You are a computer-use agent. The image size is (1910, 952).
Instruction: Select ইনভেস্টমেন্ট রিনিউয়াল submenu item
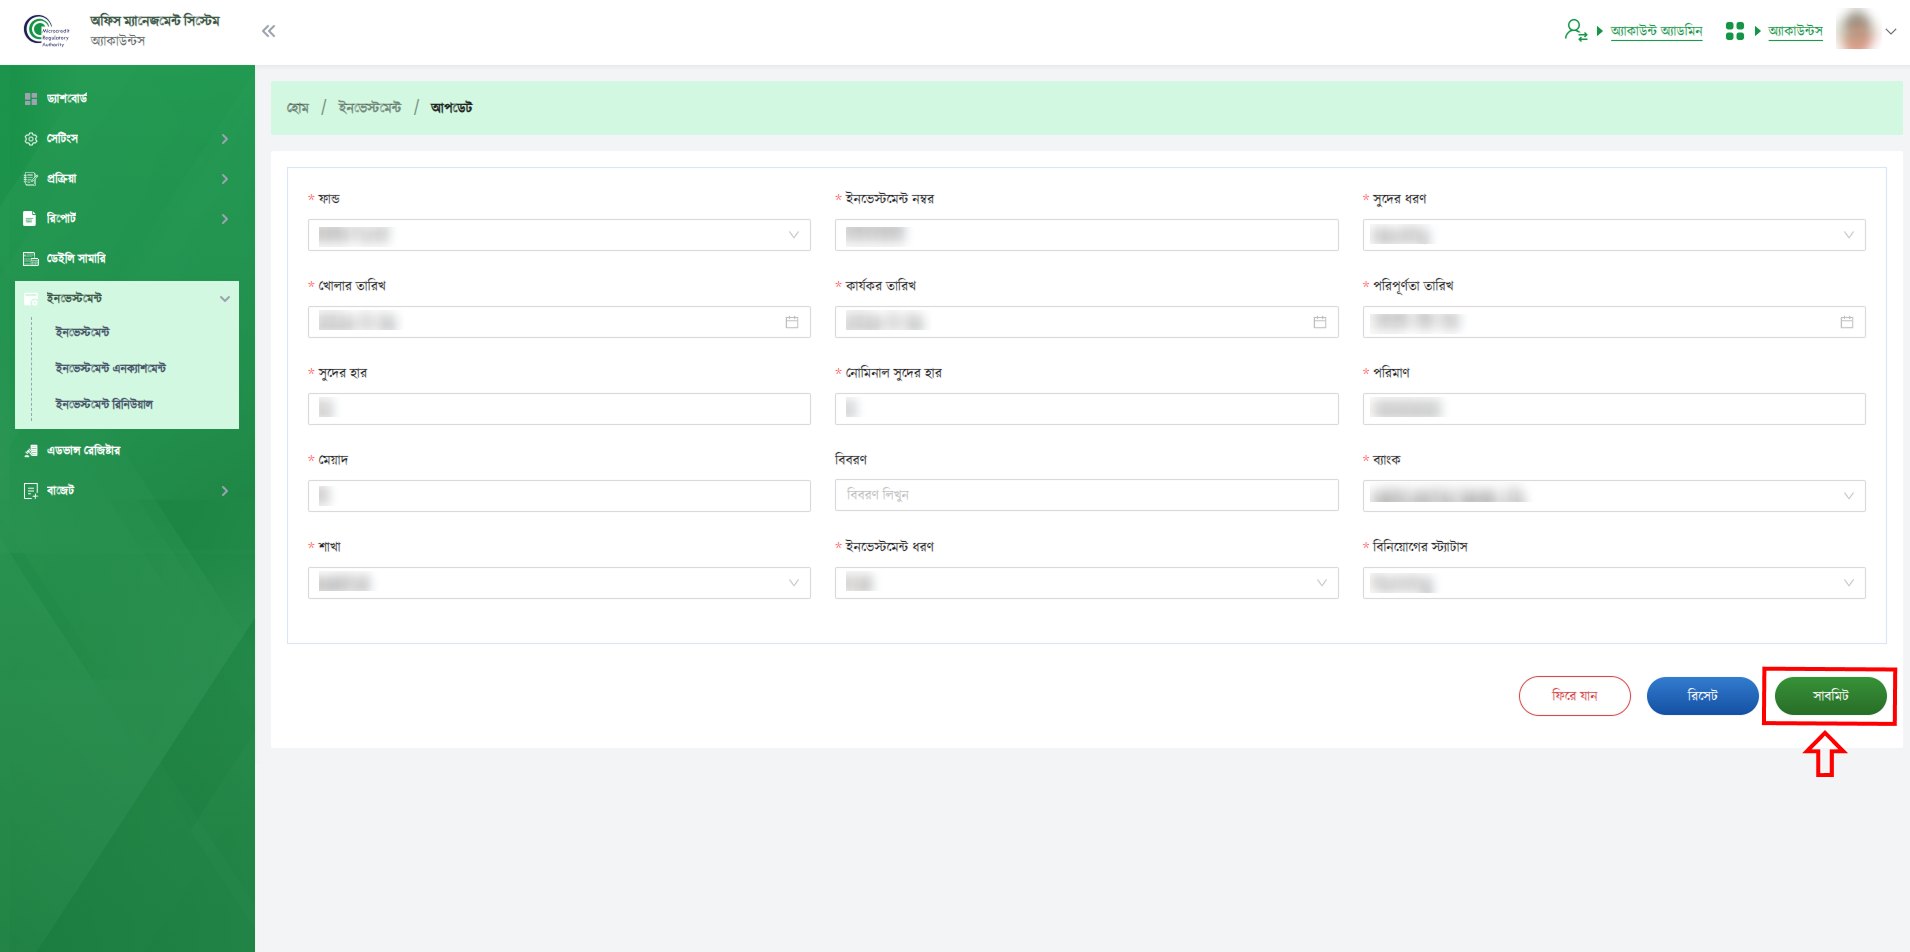104,404
